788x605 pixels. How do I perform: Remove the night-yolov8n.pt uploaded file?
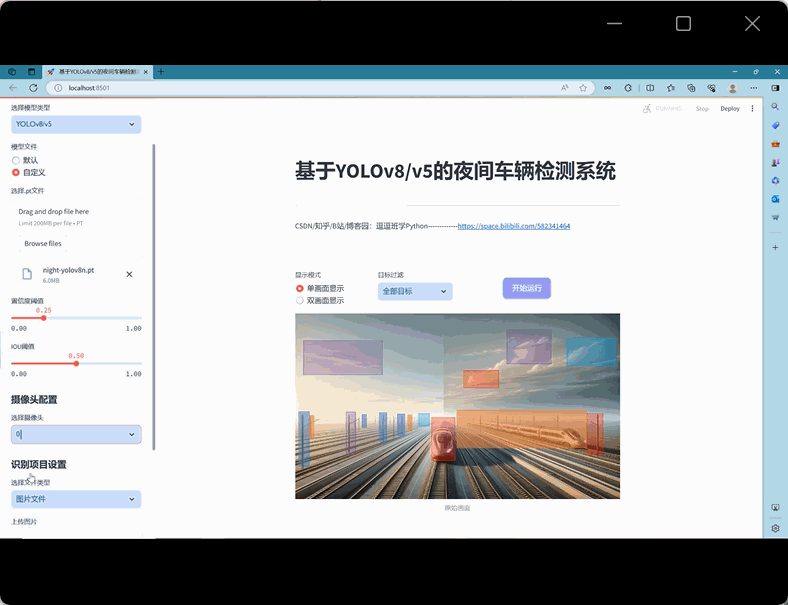[129, 274]
